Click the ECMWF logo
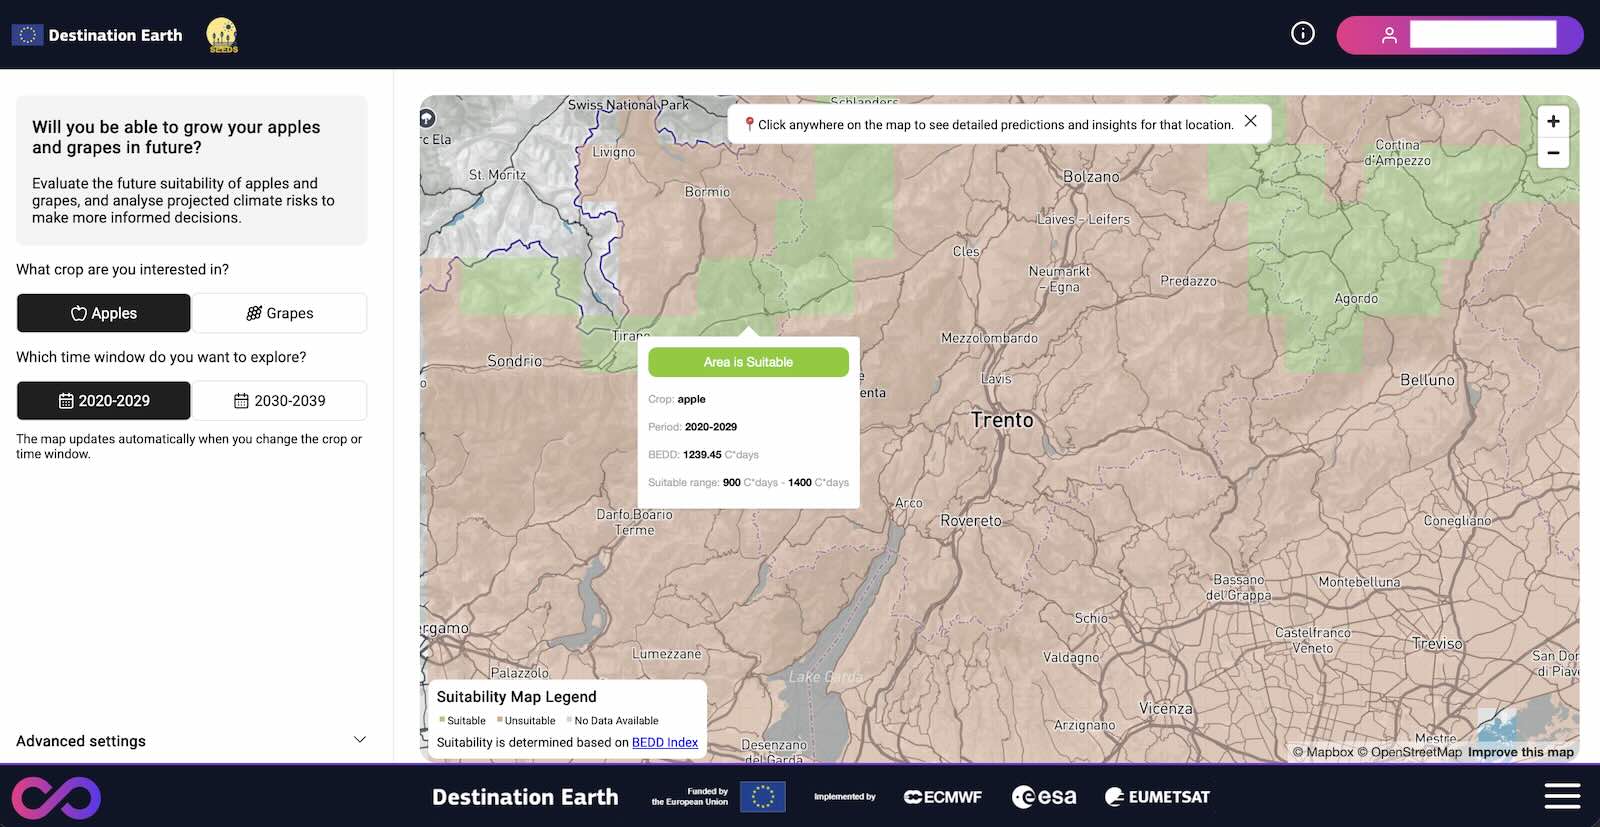The image size is (1600, 827). (943, 797)
